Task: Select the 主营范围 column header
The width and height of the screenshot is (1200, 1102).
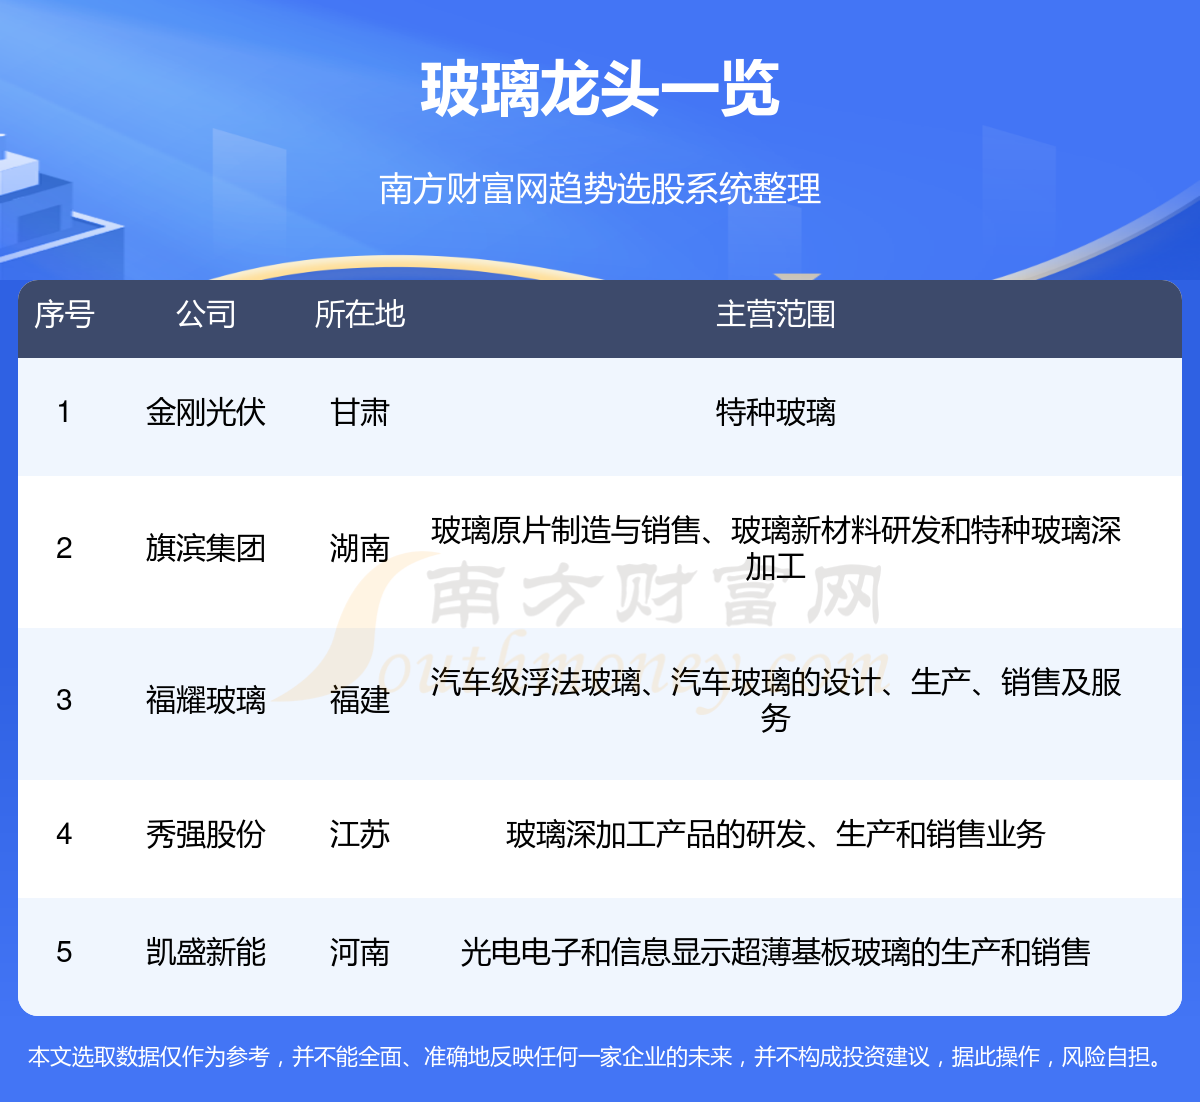Action: pyautogui.click(x=775, y=314)
